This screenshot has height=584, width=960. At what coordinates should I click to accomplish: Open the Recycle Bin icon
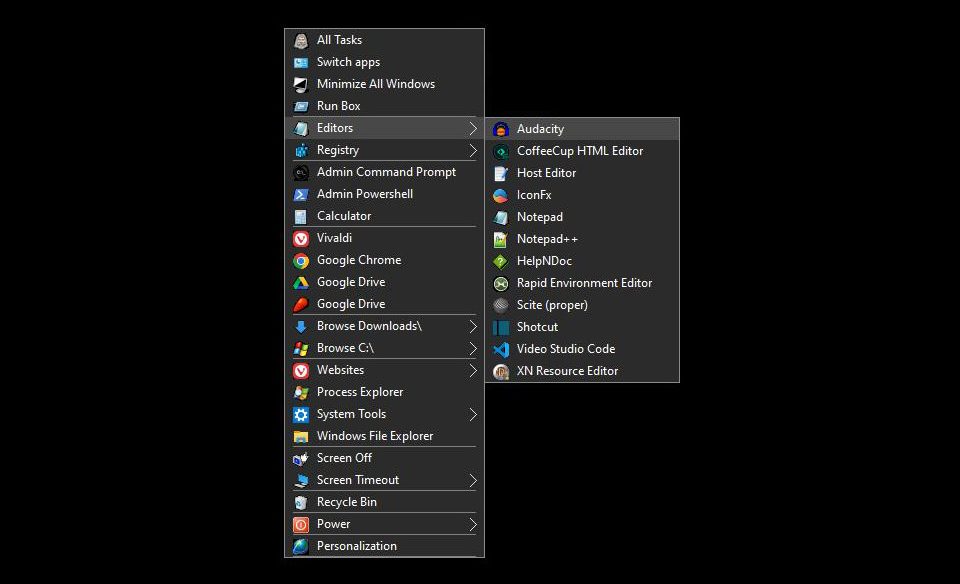coord(302,502)
